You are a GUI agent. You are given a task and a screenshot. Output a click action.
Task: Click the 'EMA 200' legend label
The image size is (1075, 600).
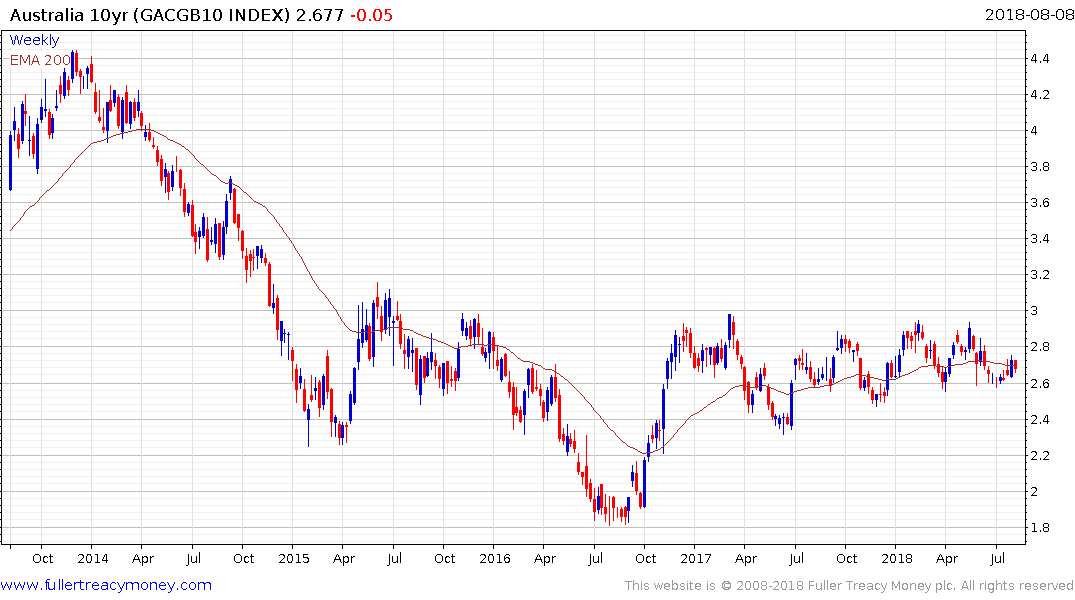pyautogui.click(x=40, y=60)
